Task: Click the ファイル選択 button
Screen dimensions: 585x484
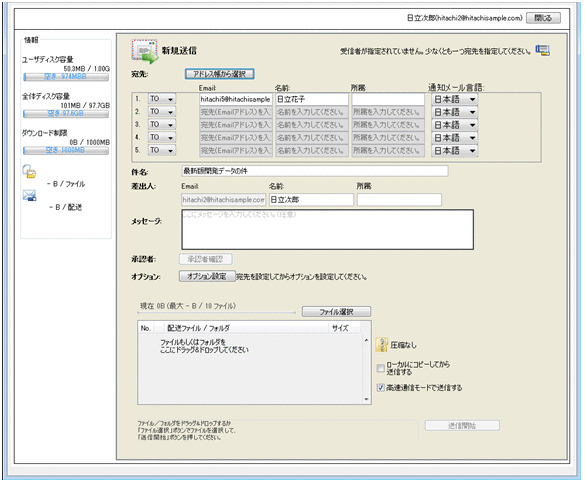Action: coord(336,312)
